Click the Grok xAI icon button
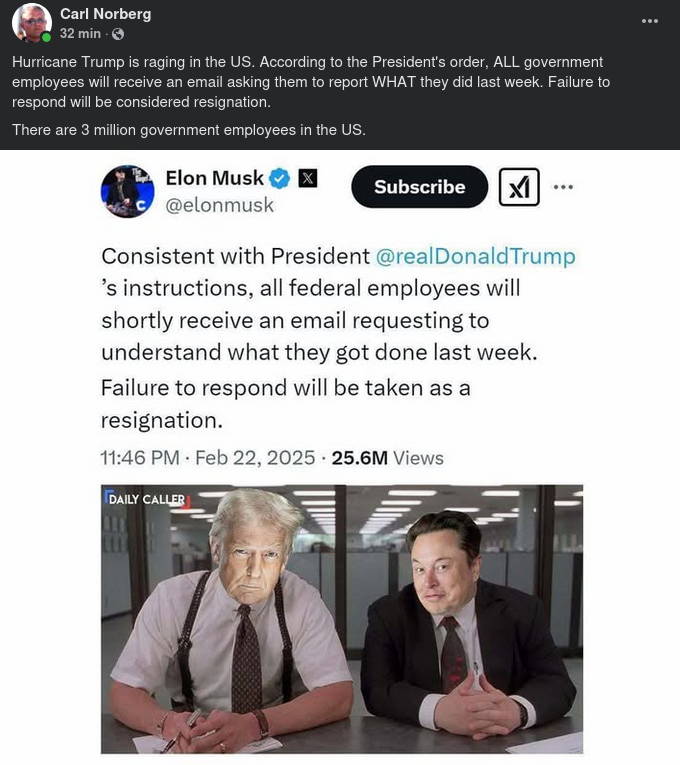This screenshot has width=680, height=765. point(519,187)
